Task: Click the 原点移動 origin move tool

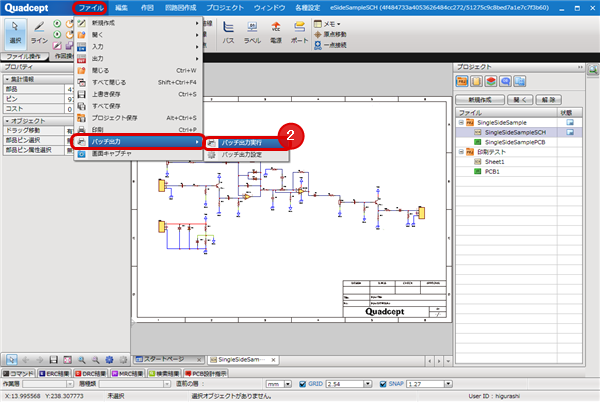Action: click(330, 34)
